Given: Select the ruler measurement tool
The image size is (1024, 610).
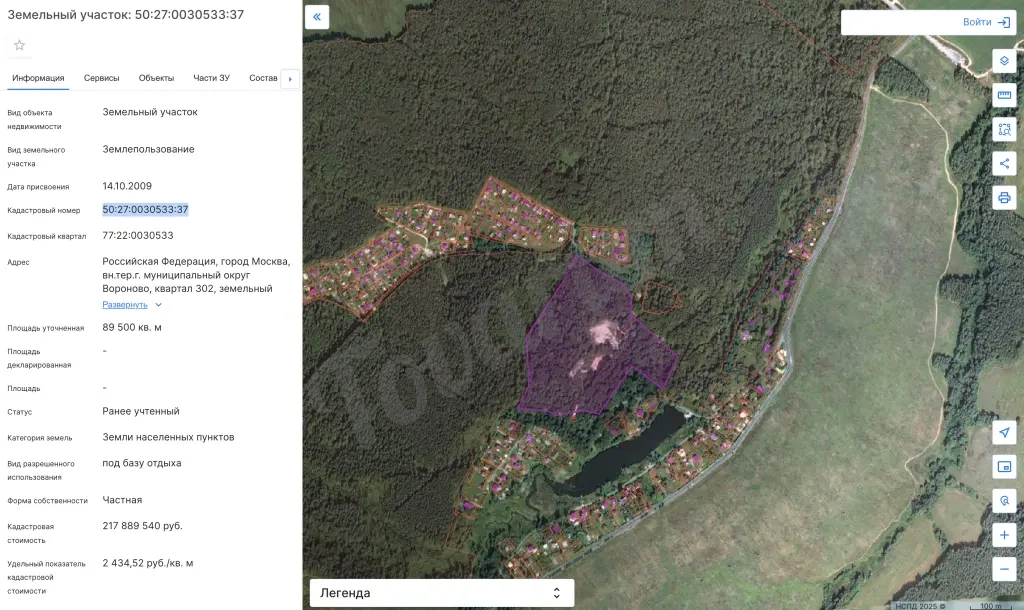Looking at the screenshot, I should [1004, 95].
